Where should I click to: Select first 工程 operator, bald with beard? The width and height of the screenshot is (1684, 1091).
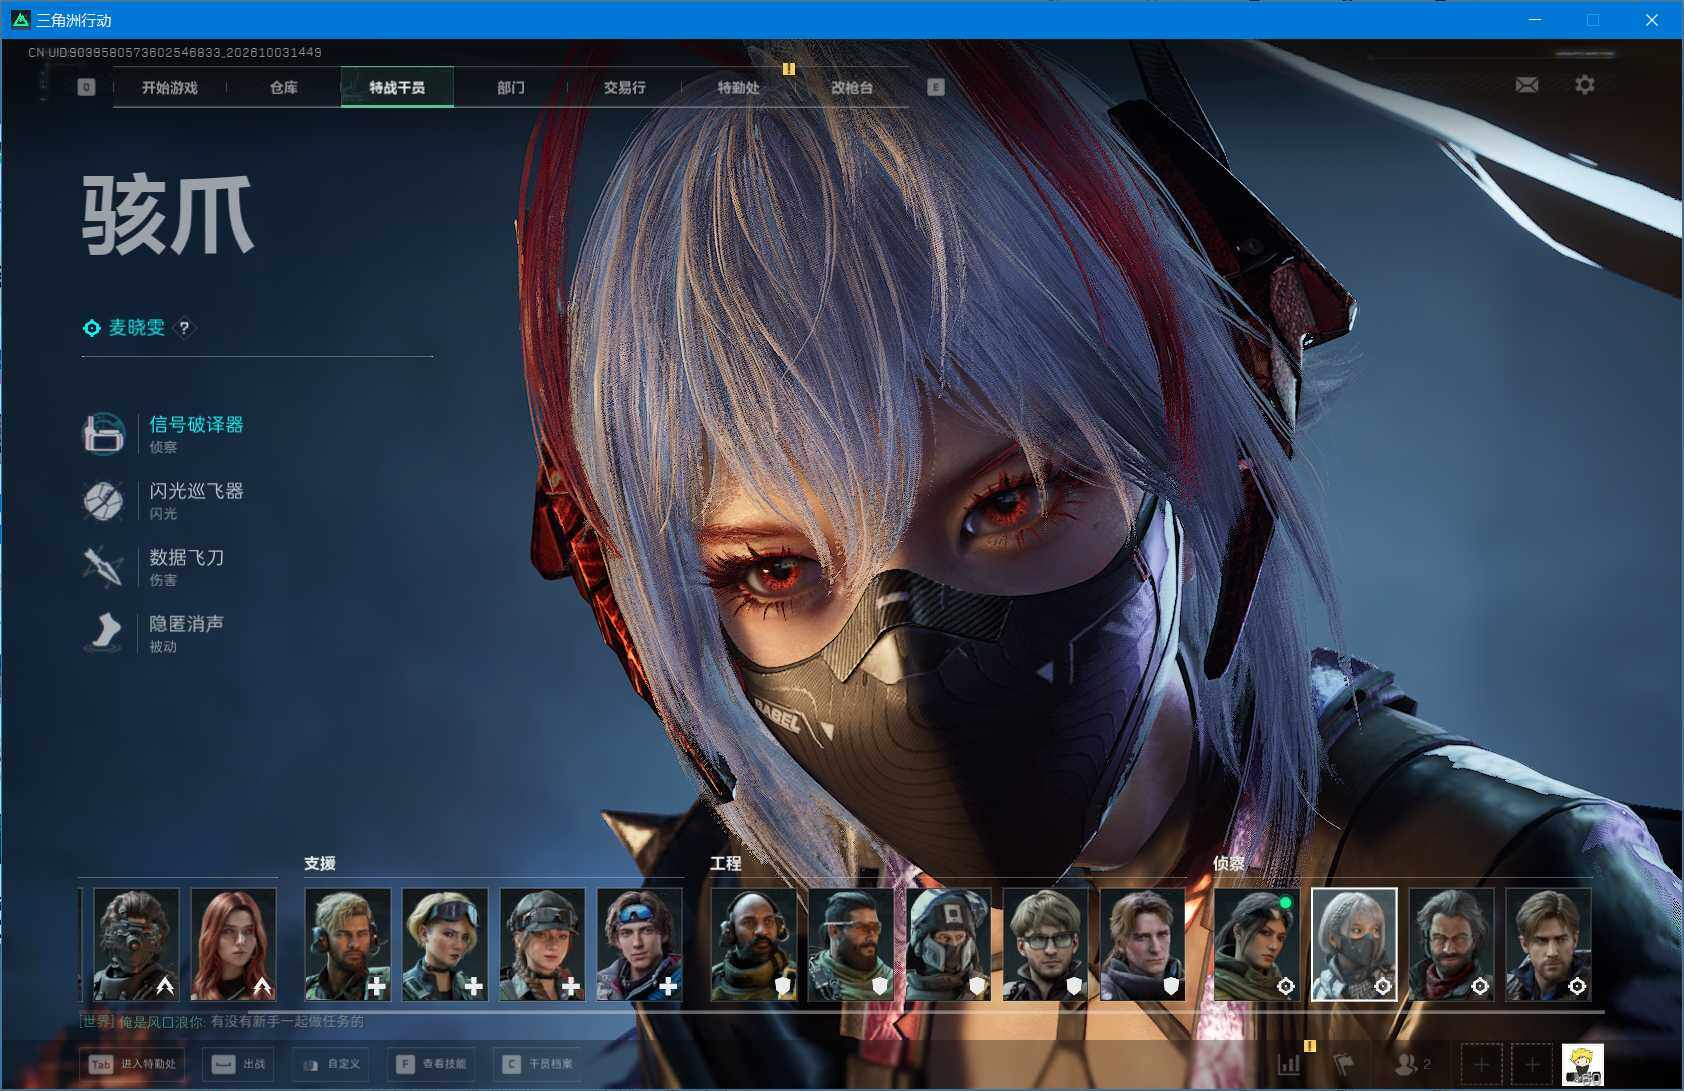coord(754,945)
